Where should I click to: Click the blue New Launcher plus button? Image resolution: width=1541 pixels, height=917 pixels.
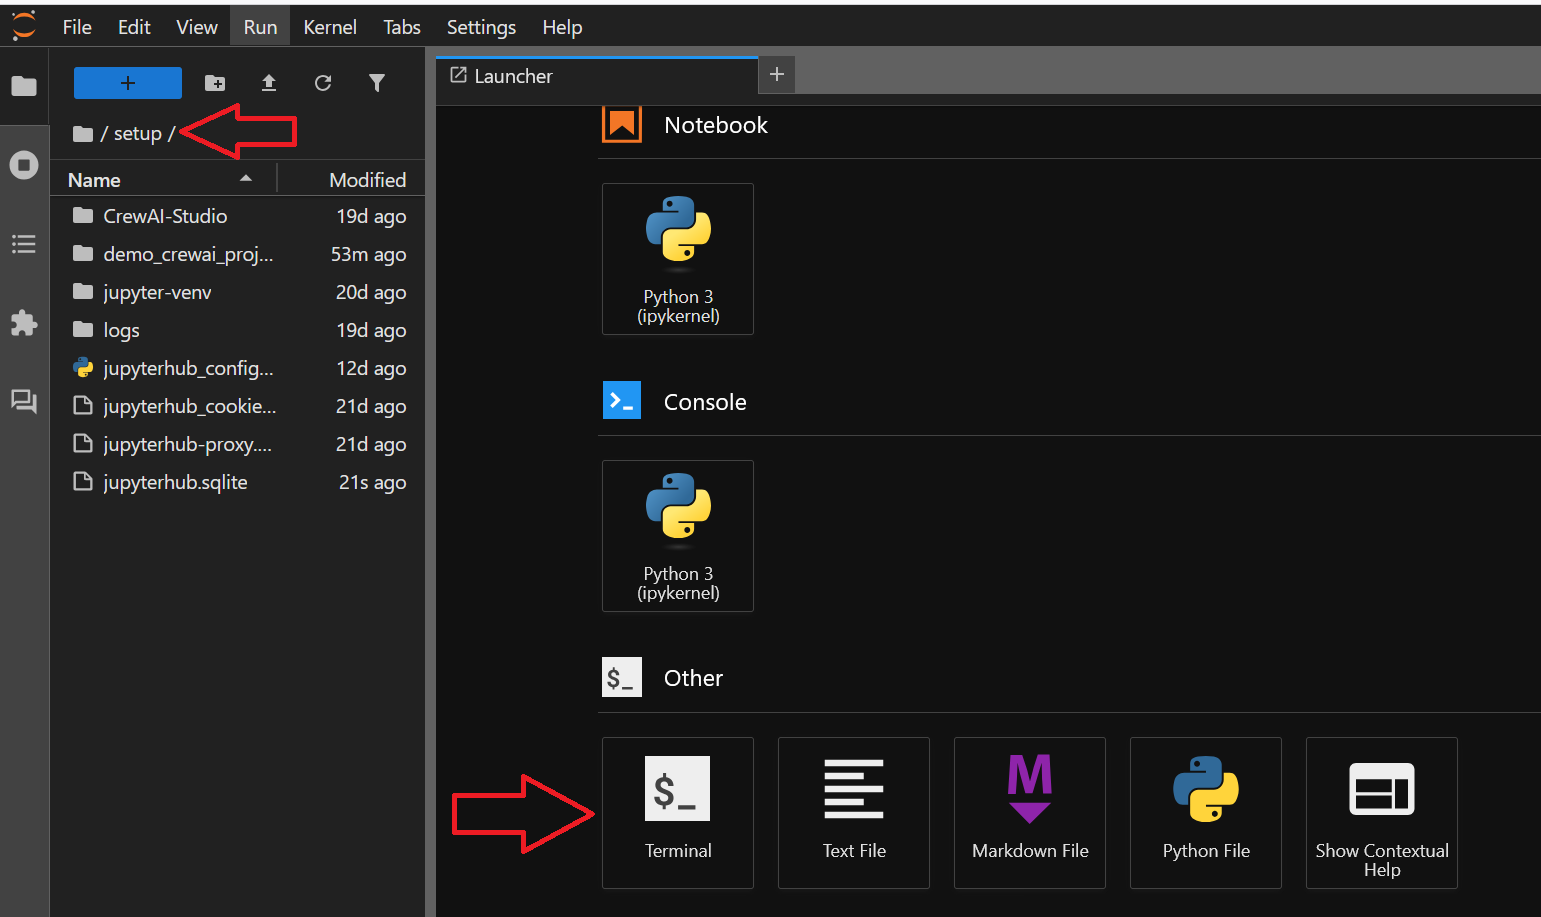[x=128, y=83]
